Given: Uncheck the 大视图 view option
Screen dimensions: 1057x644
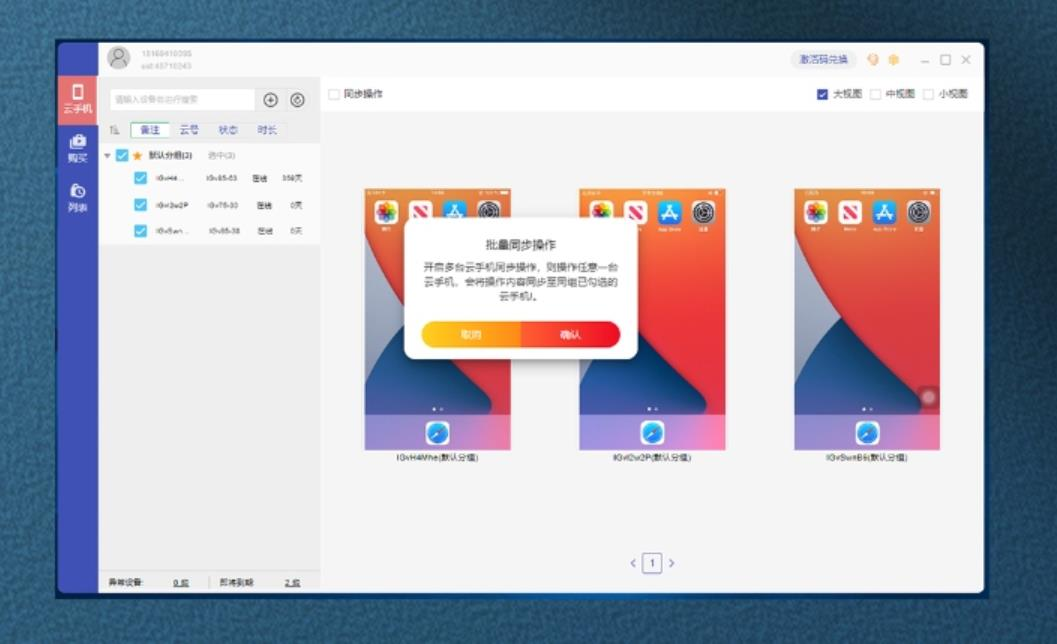Looking at the screenshot, I should click(x=822, y=94).
